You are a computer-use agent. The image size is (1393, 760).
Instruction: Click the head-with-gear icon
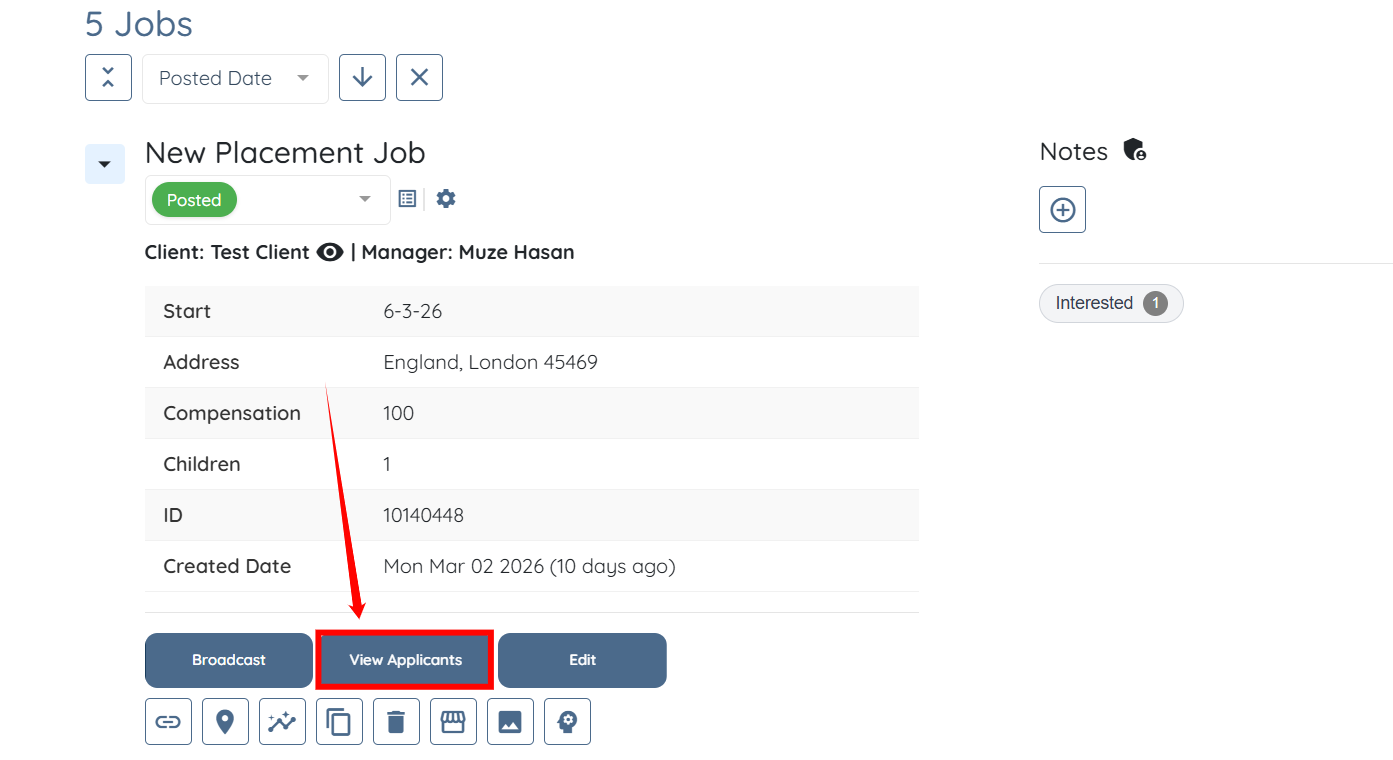coord(567,721)
